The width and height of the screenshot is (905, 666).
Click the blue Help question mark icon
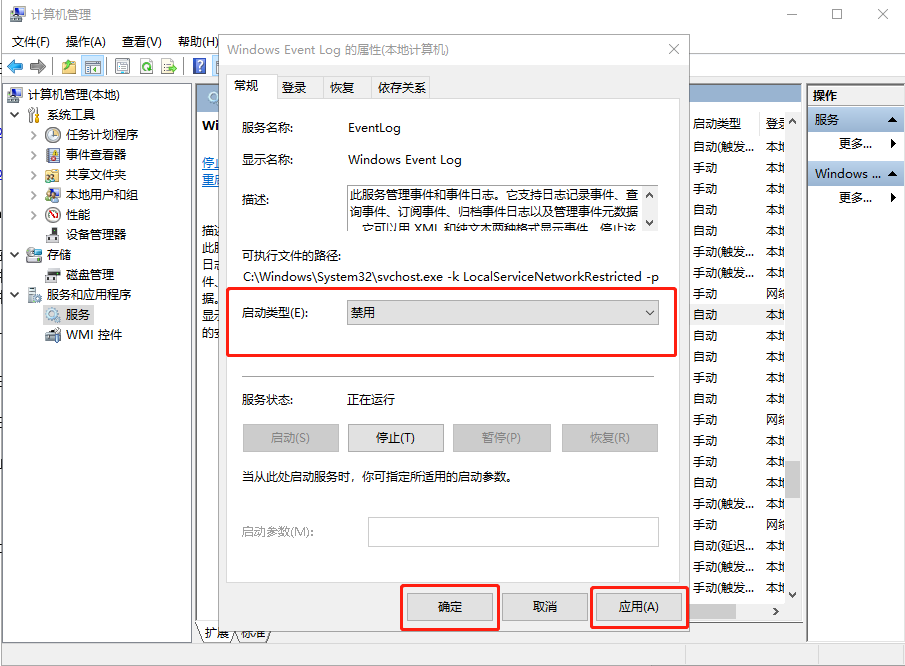coord(200,66)
